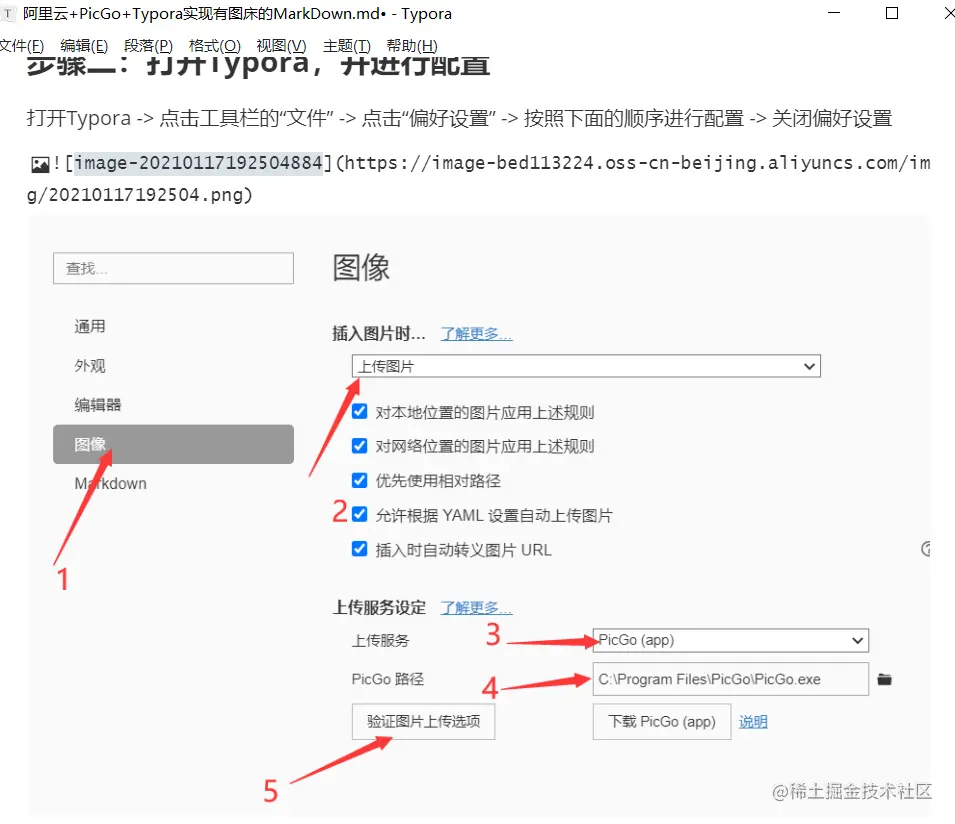
Task: Open the 视图(V) menu
Action: click(x=281, y=46)
